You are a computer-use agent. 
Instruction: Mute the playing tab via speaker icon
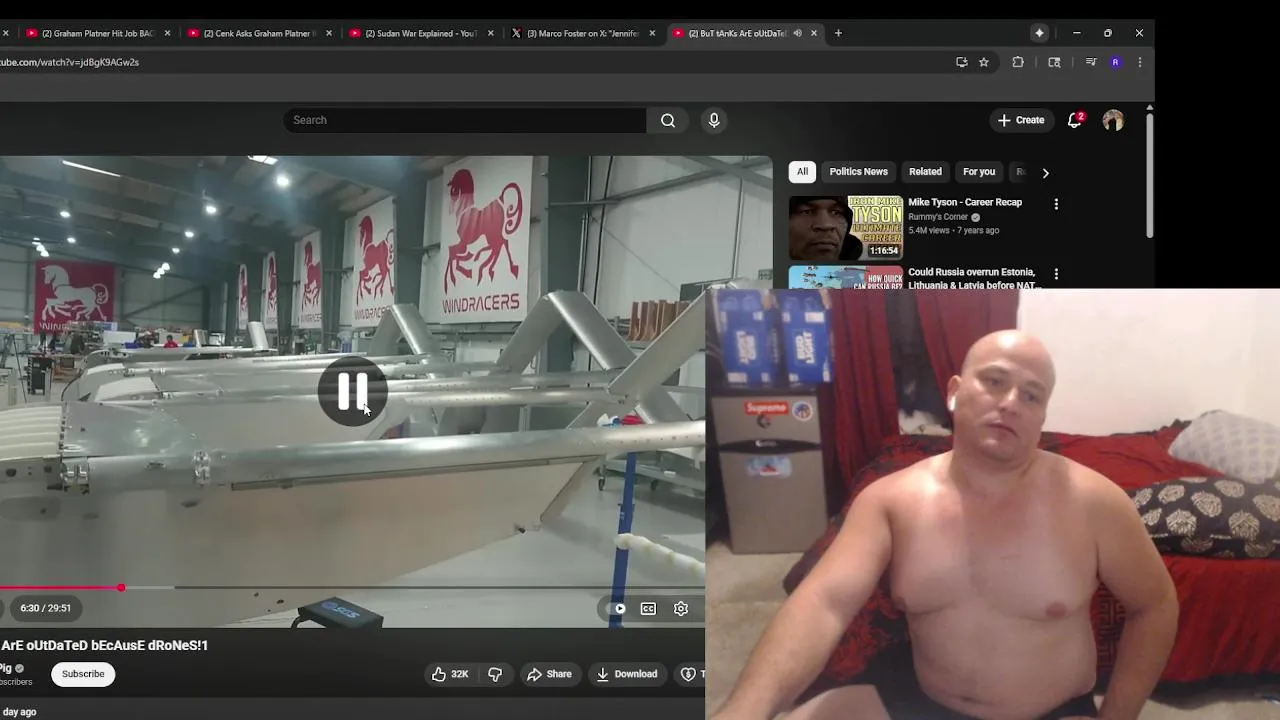tap(797, 33)
